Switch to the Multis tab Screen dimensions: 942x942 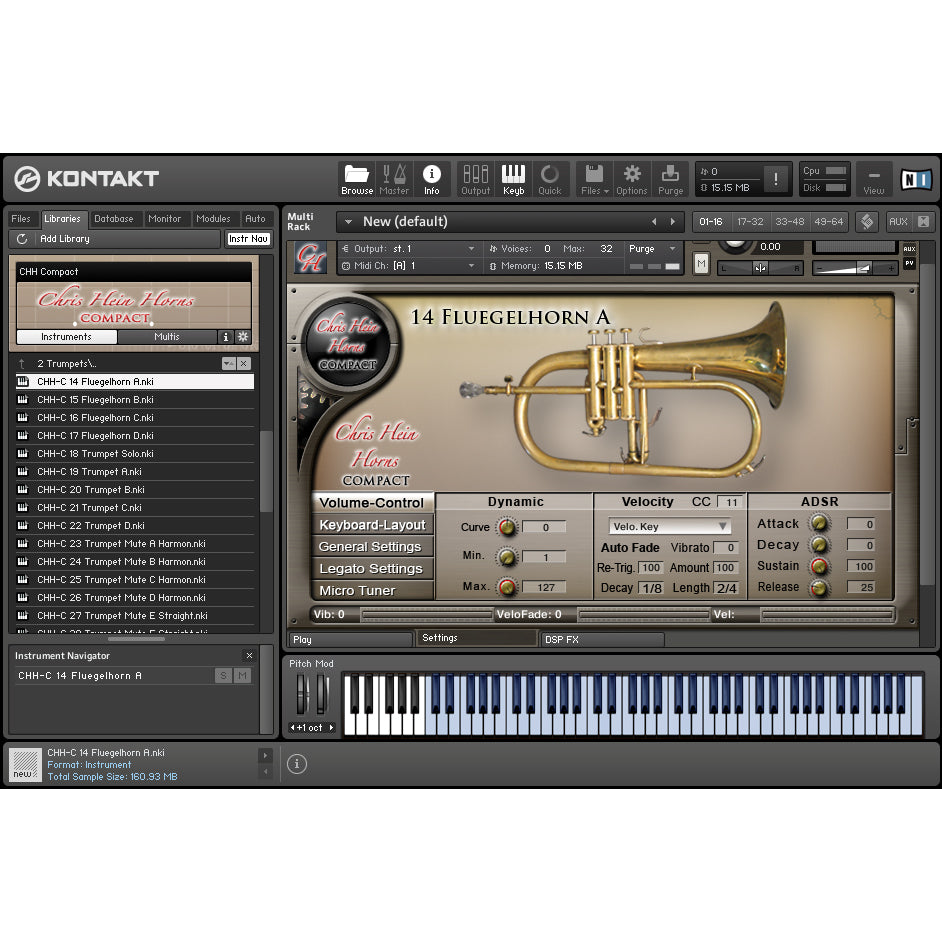166,337
